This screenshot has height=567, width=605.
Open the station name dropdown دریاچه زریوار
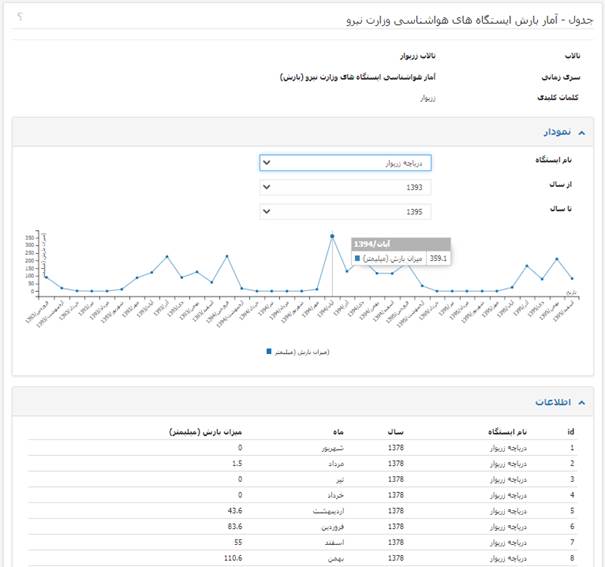pyautogui.click(x=346, y=163)
